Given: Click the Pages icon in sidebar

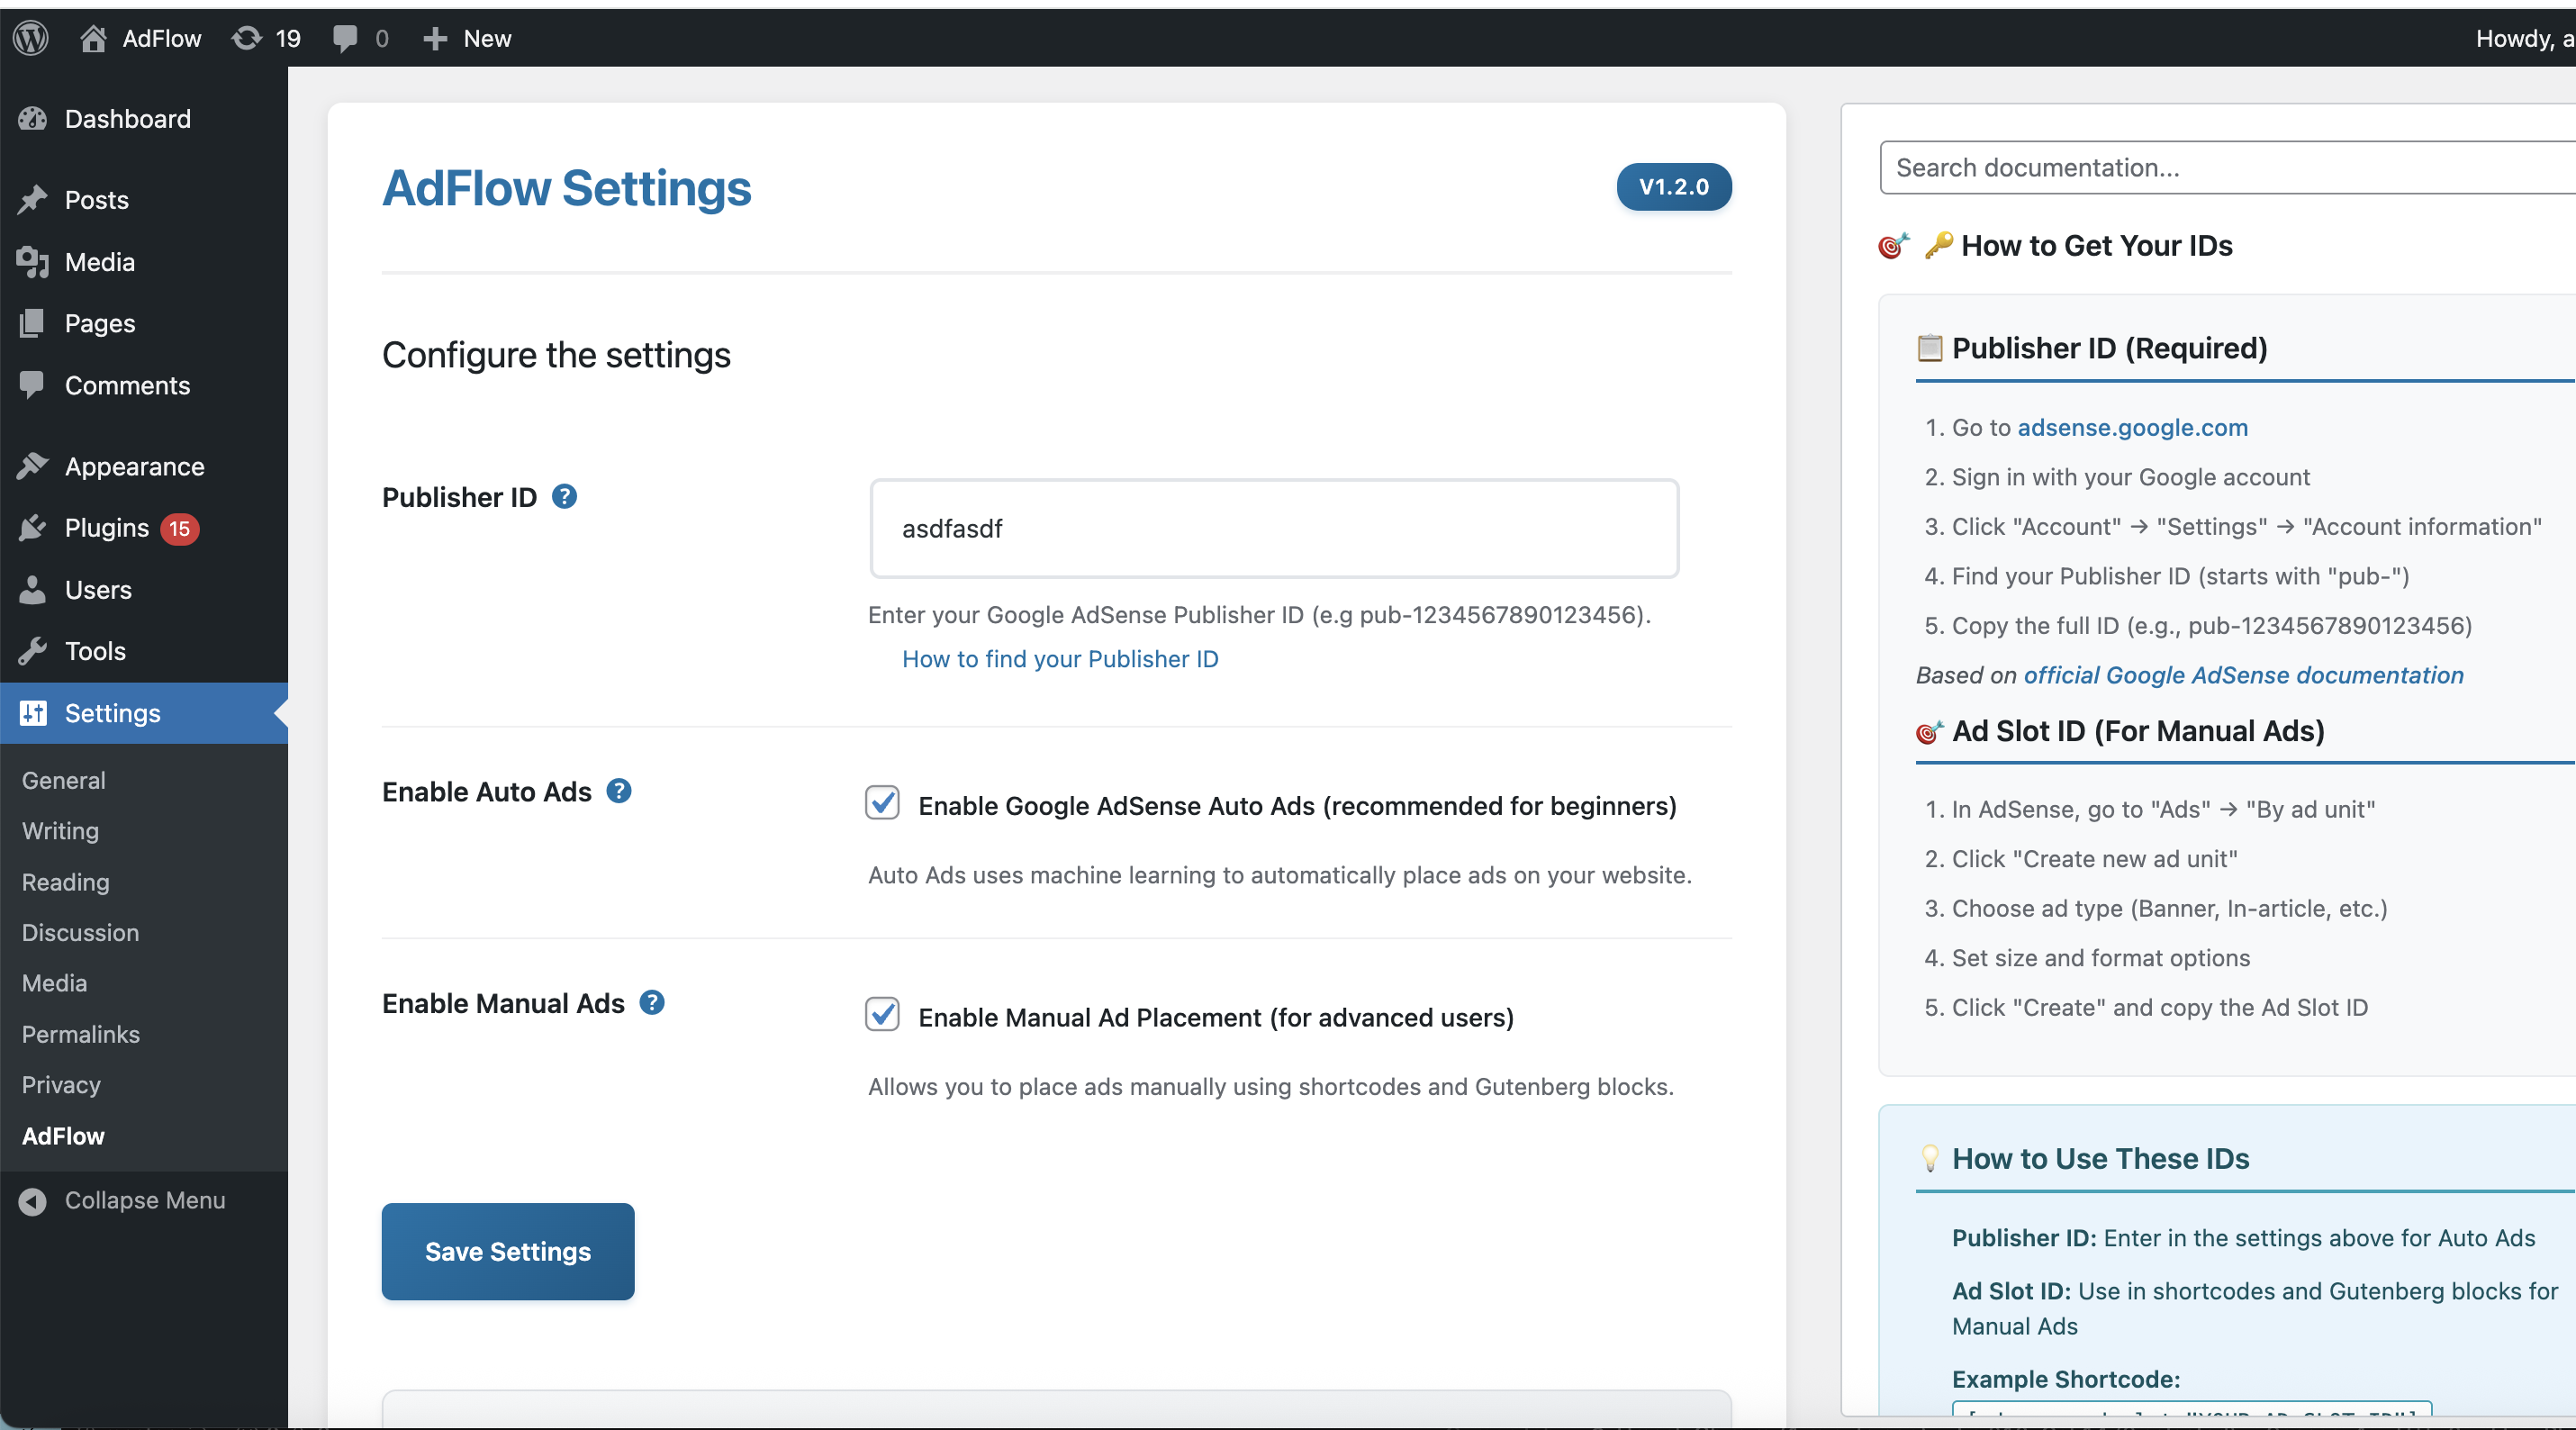Looking at the screenshot, I should [x=32, y=323].
